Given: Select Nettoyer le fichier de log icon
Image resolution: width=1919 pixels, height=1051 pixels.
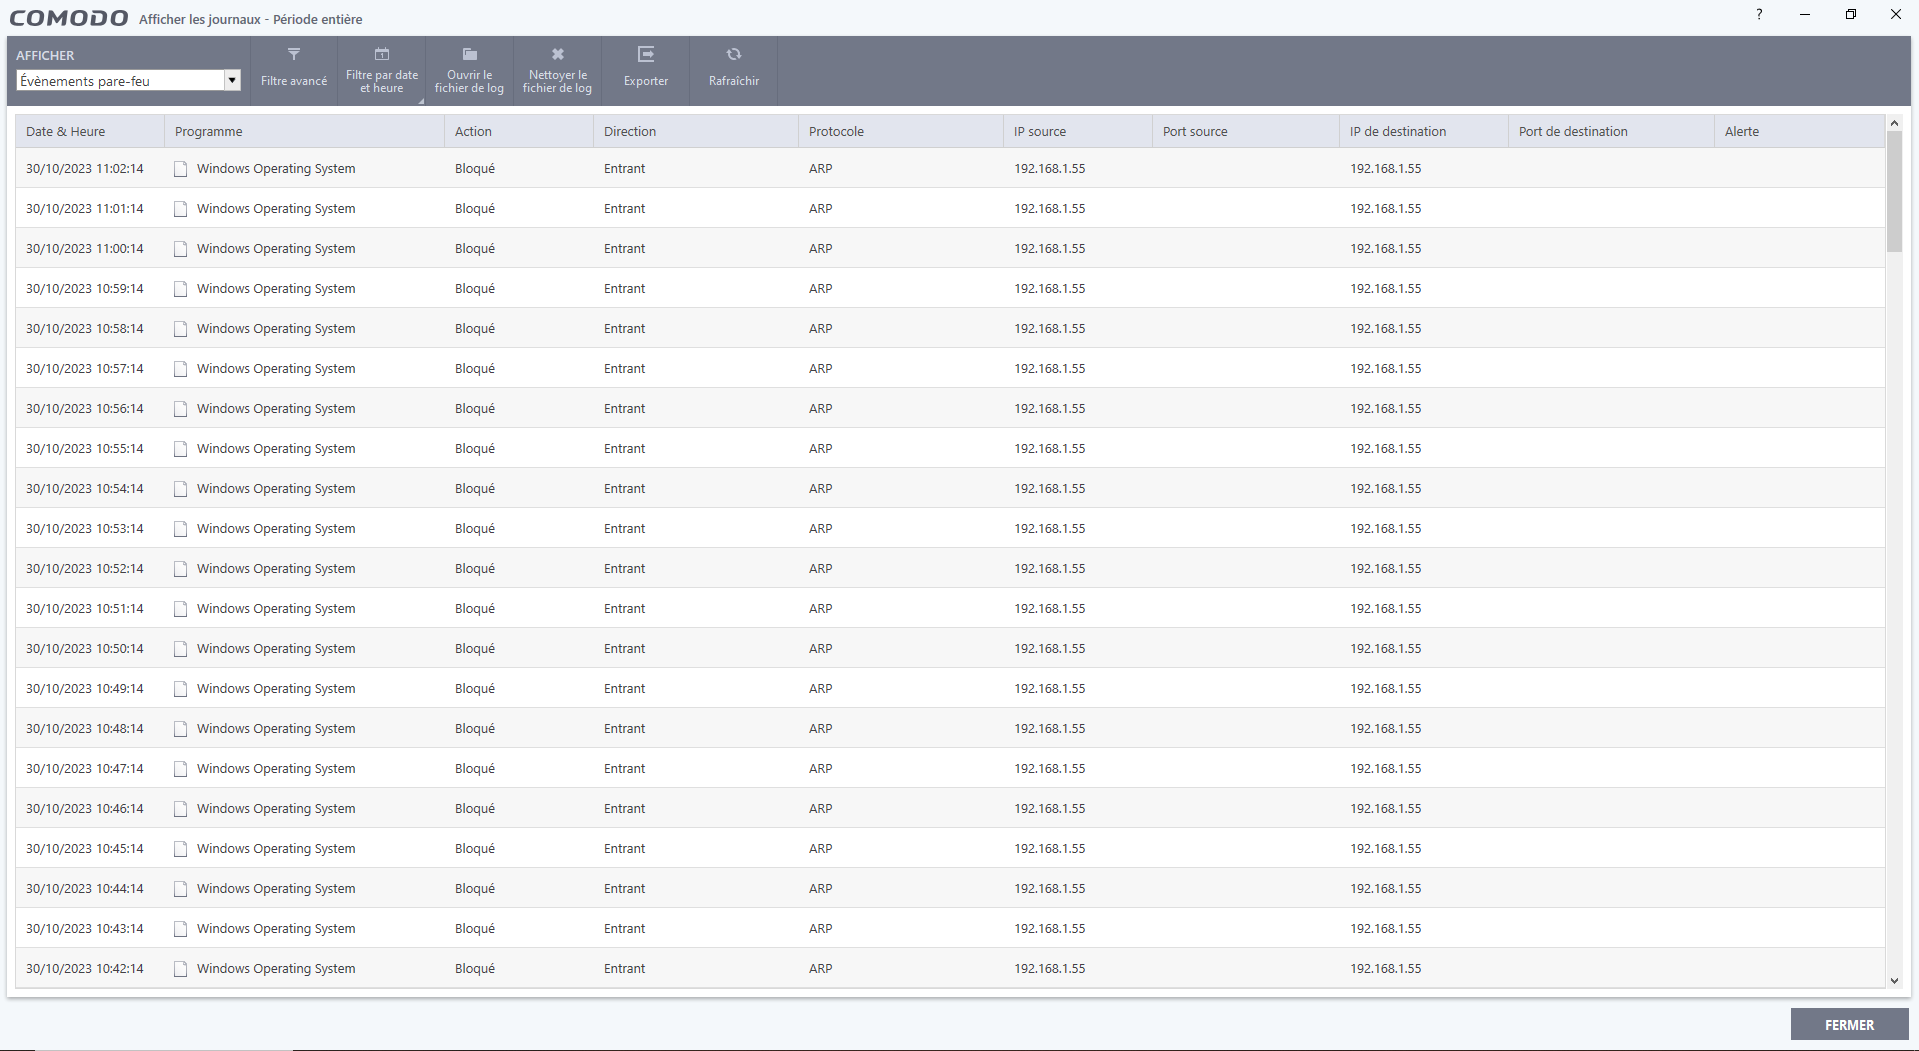Looking at the screenshot, I should point(557,55).
